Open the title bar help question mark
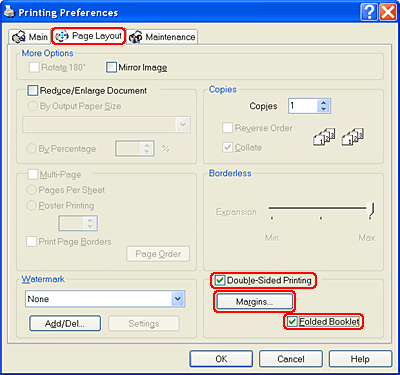 (369, 13)
